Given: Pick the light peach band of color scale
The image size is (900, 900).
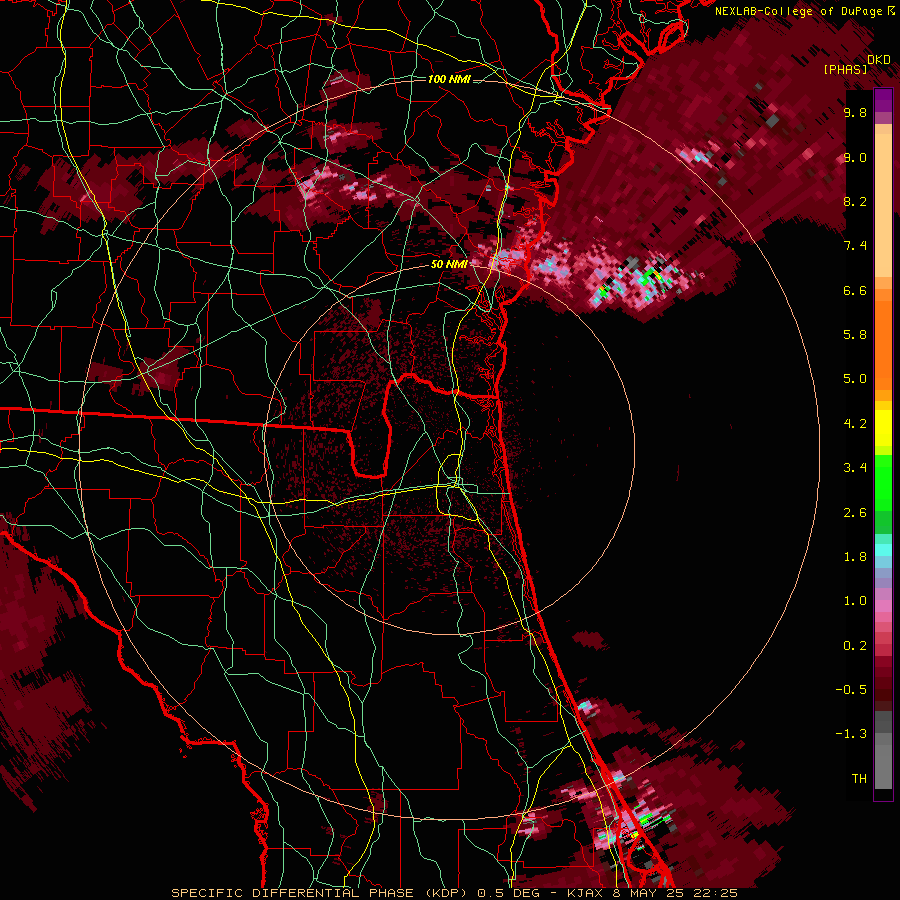Looking at the screenshot, I should point(883,205).
